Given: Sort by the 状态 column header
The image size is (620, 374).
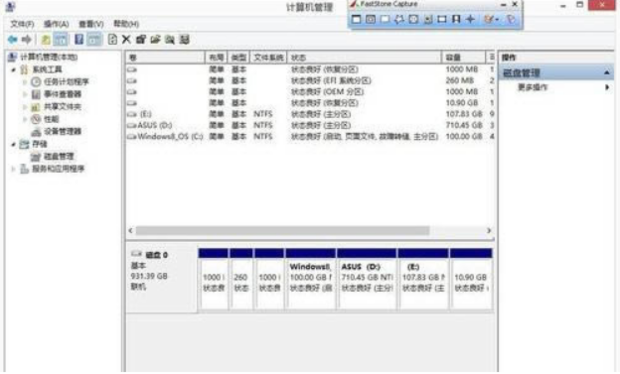Looking at the screenshot, I should 364,58.
